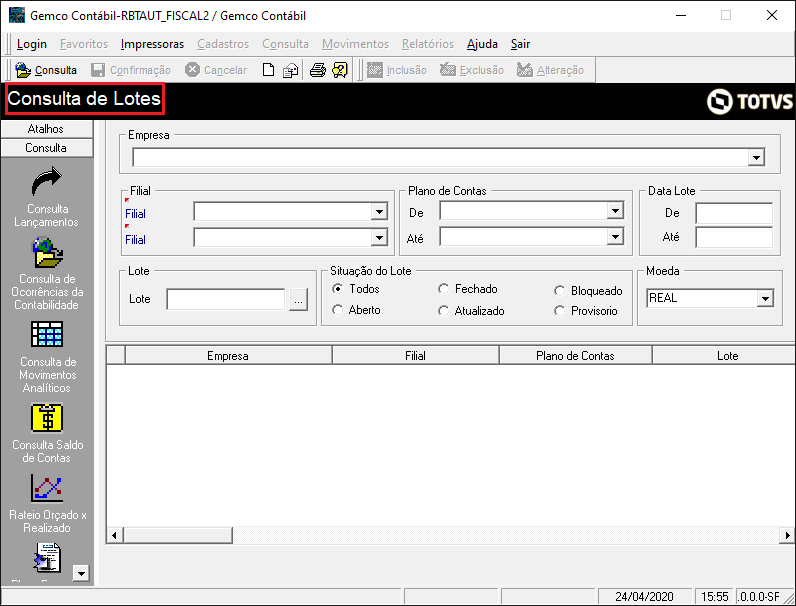Select Todos lot situation
This screenshot has width=796, height=606.
pyautogui.click(x=337, y=288)
